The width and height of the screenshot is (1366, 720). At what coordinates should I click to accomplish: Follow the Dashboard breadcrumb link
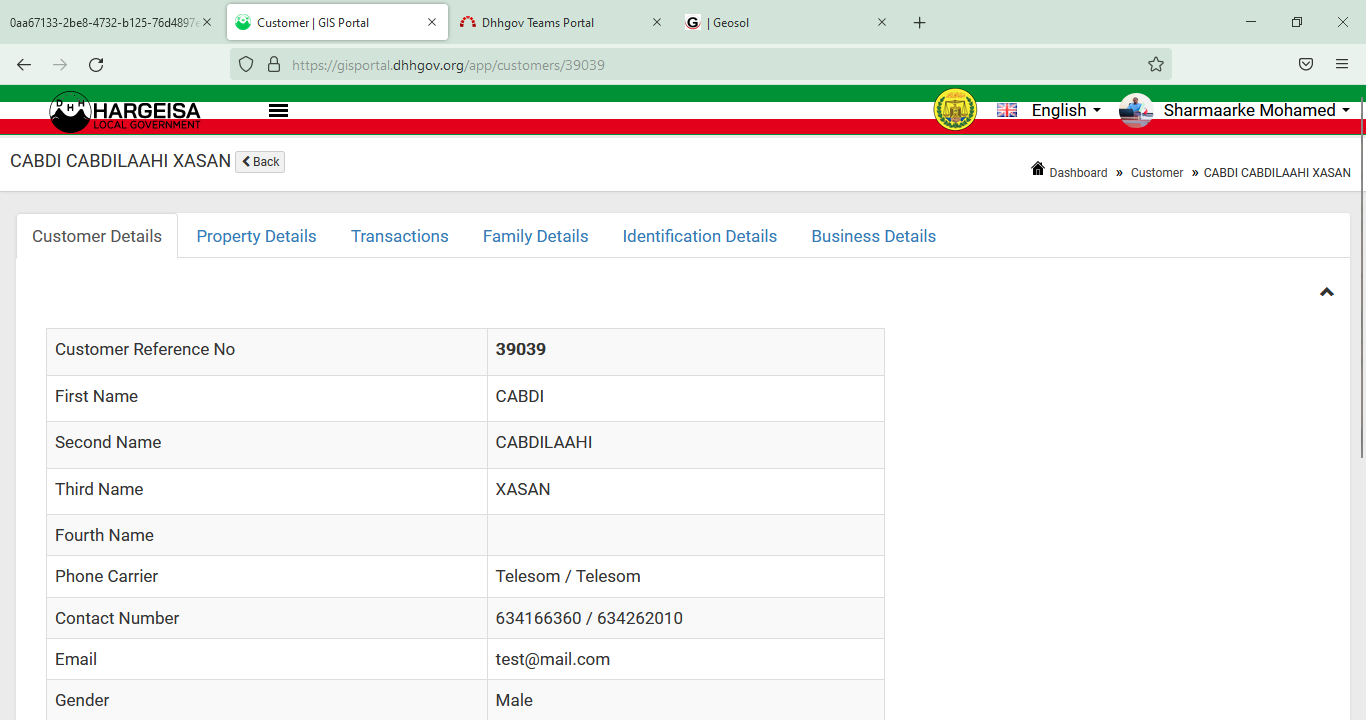pos(1078,173)
